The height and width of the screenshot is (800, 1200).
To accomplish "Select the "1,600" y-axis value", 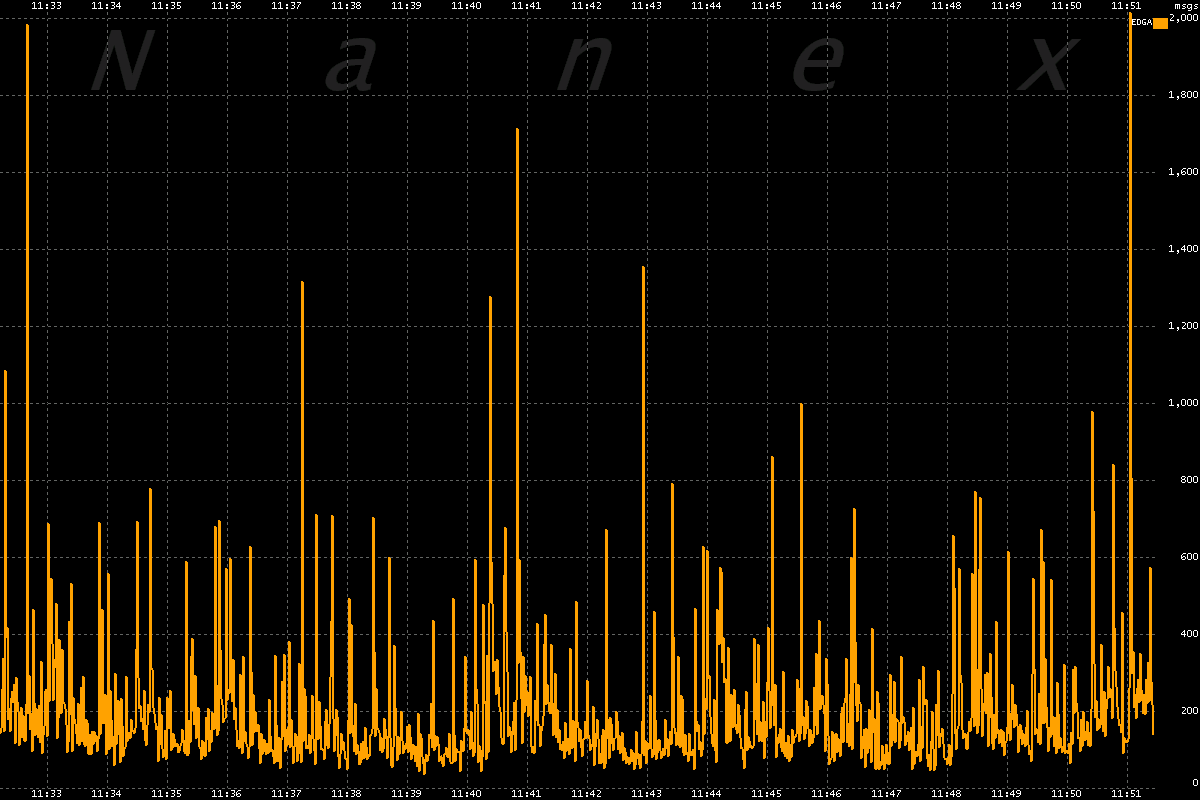I will click(1183, 173).
